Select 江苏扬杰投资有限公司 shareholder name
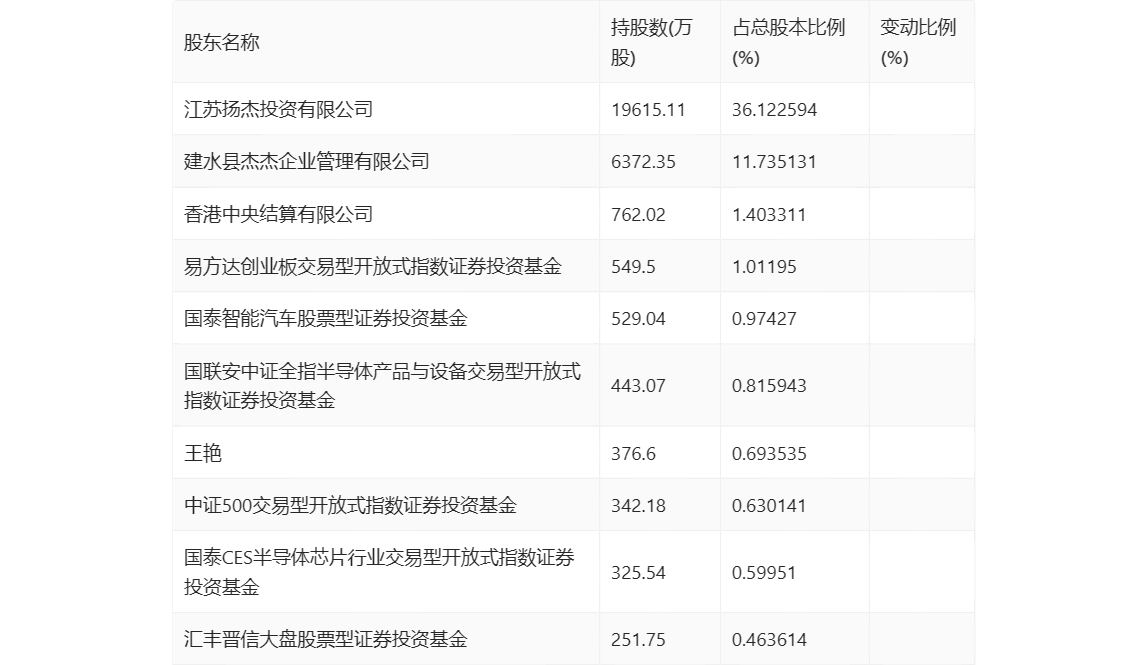 coord(278,110)
